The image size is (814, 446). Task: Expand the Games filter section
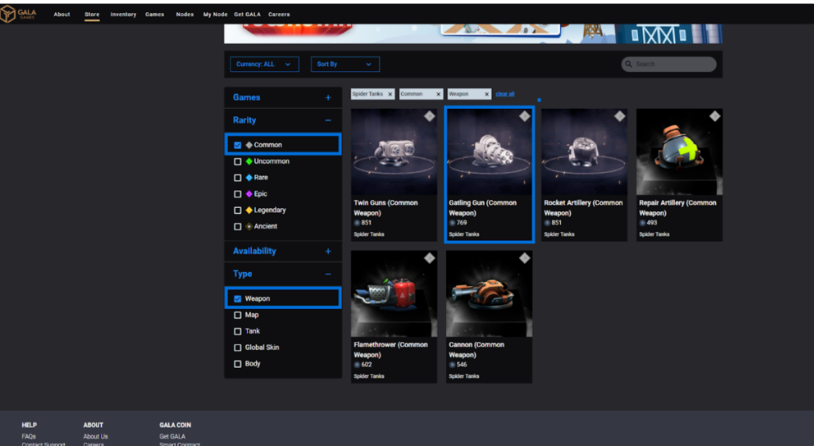tap(328, 98)
